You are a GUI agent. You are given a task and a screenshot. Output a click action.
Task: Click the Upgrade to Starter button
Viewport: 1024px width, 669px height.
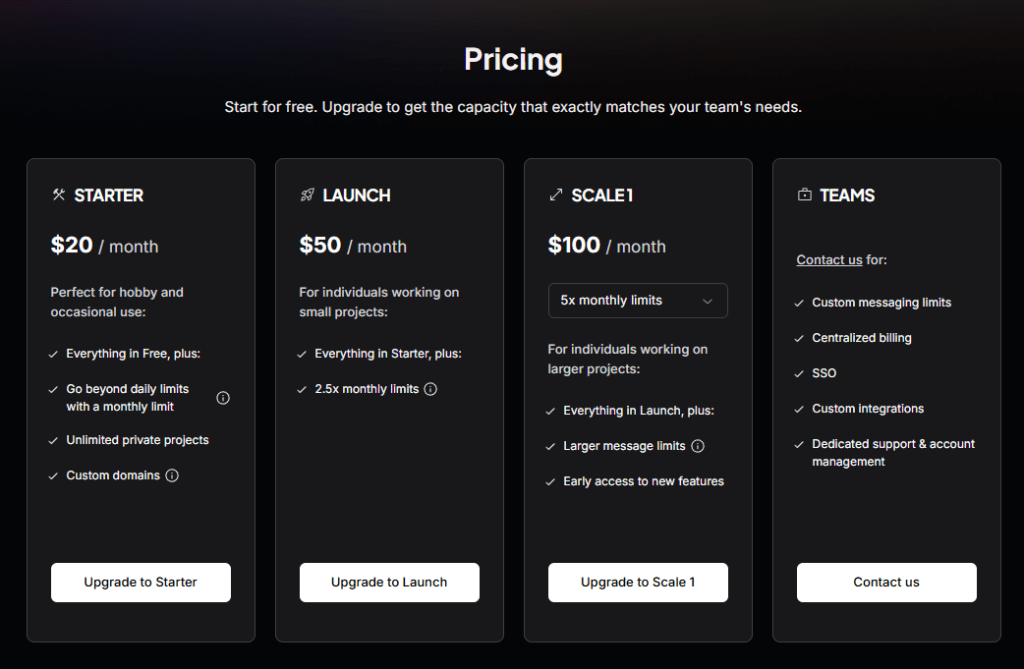click(x=141, y=582)
